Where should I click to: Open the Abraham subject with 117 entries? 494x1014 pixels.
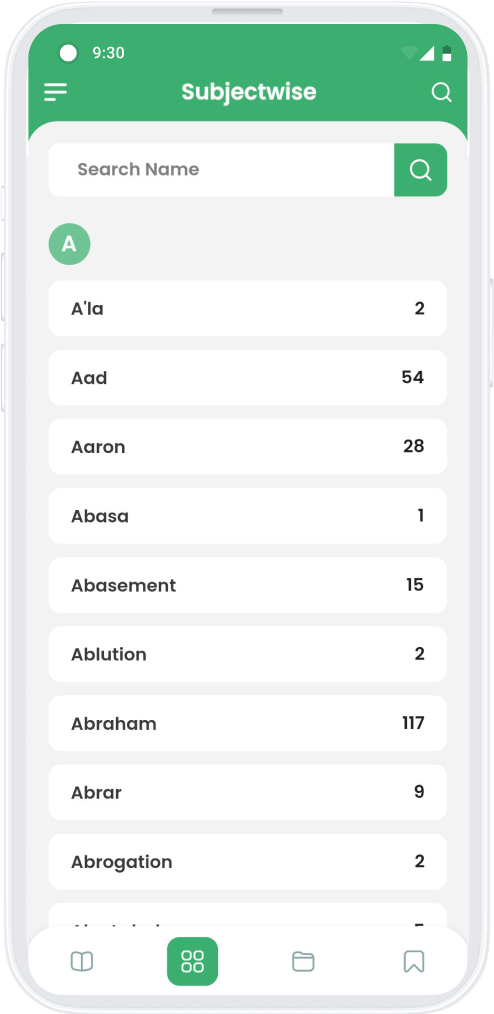pyautogui.click(x=248, y=724)
